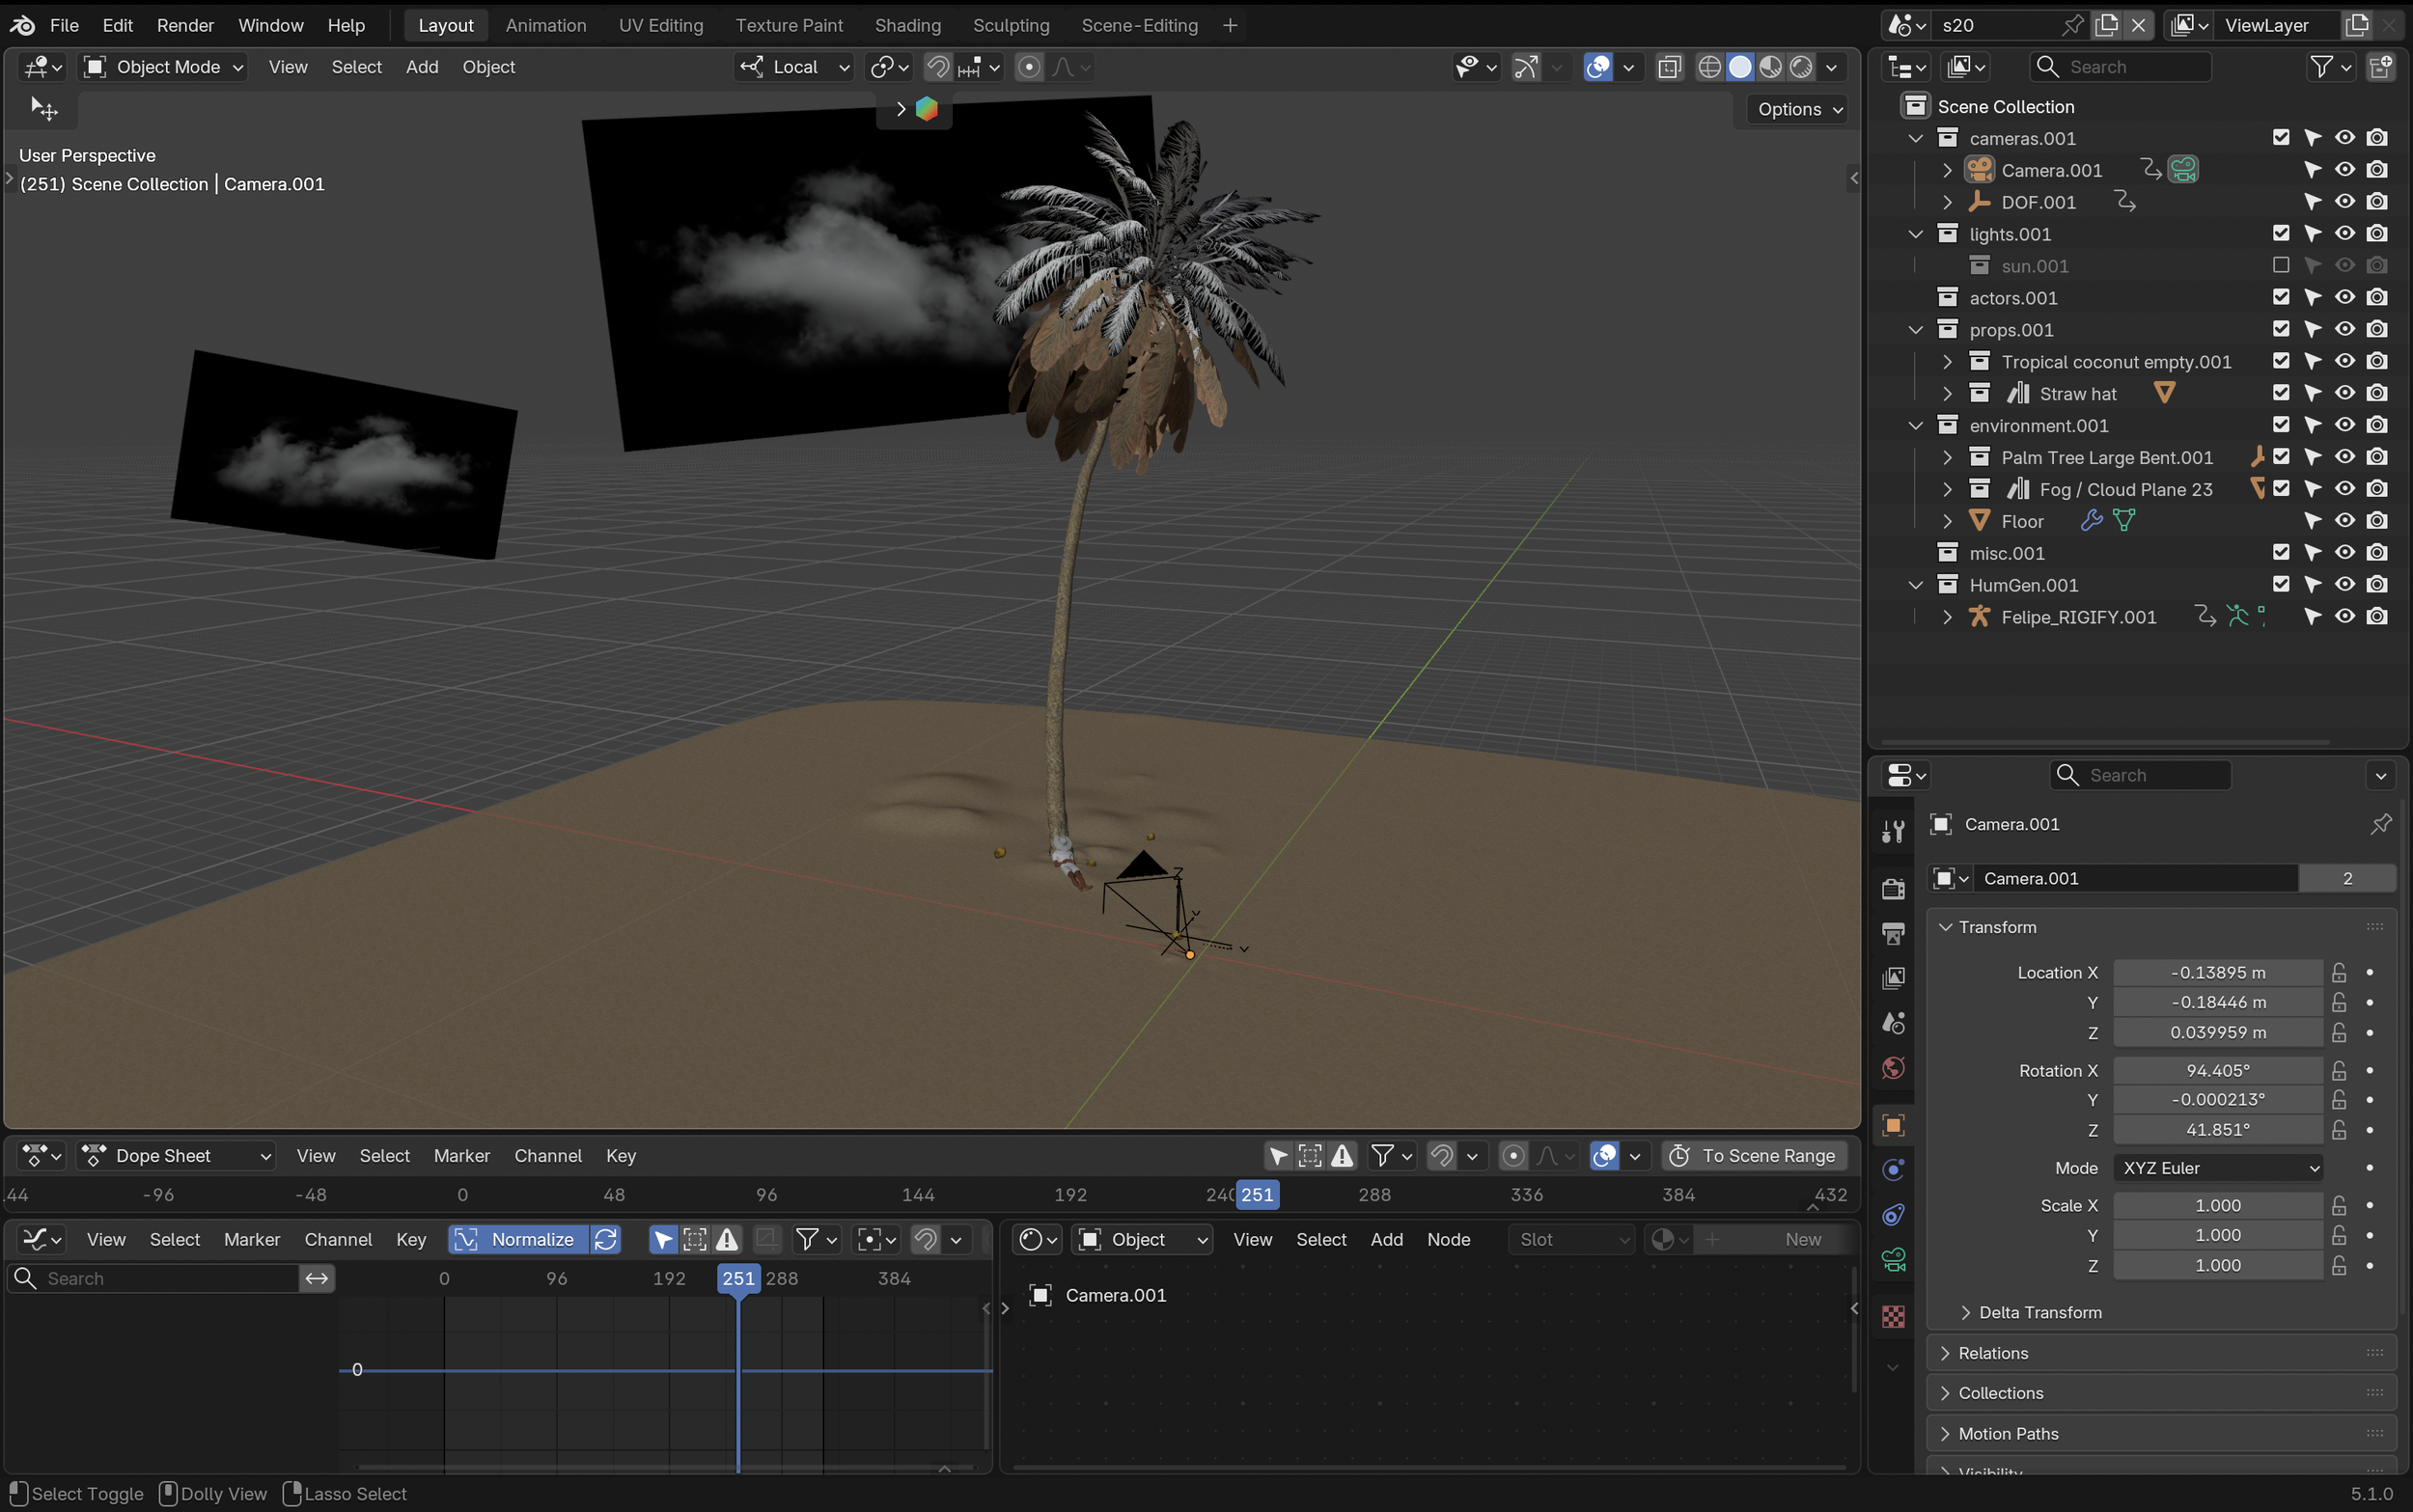Switch to the Shading workspace tab
2413x1512 pixels.
908,25
